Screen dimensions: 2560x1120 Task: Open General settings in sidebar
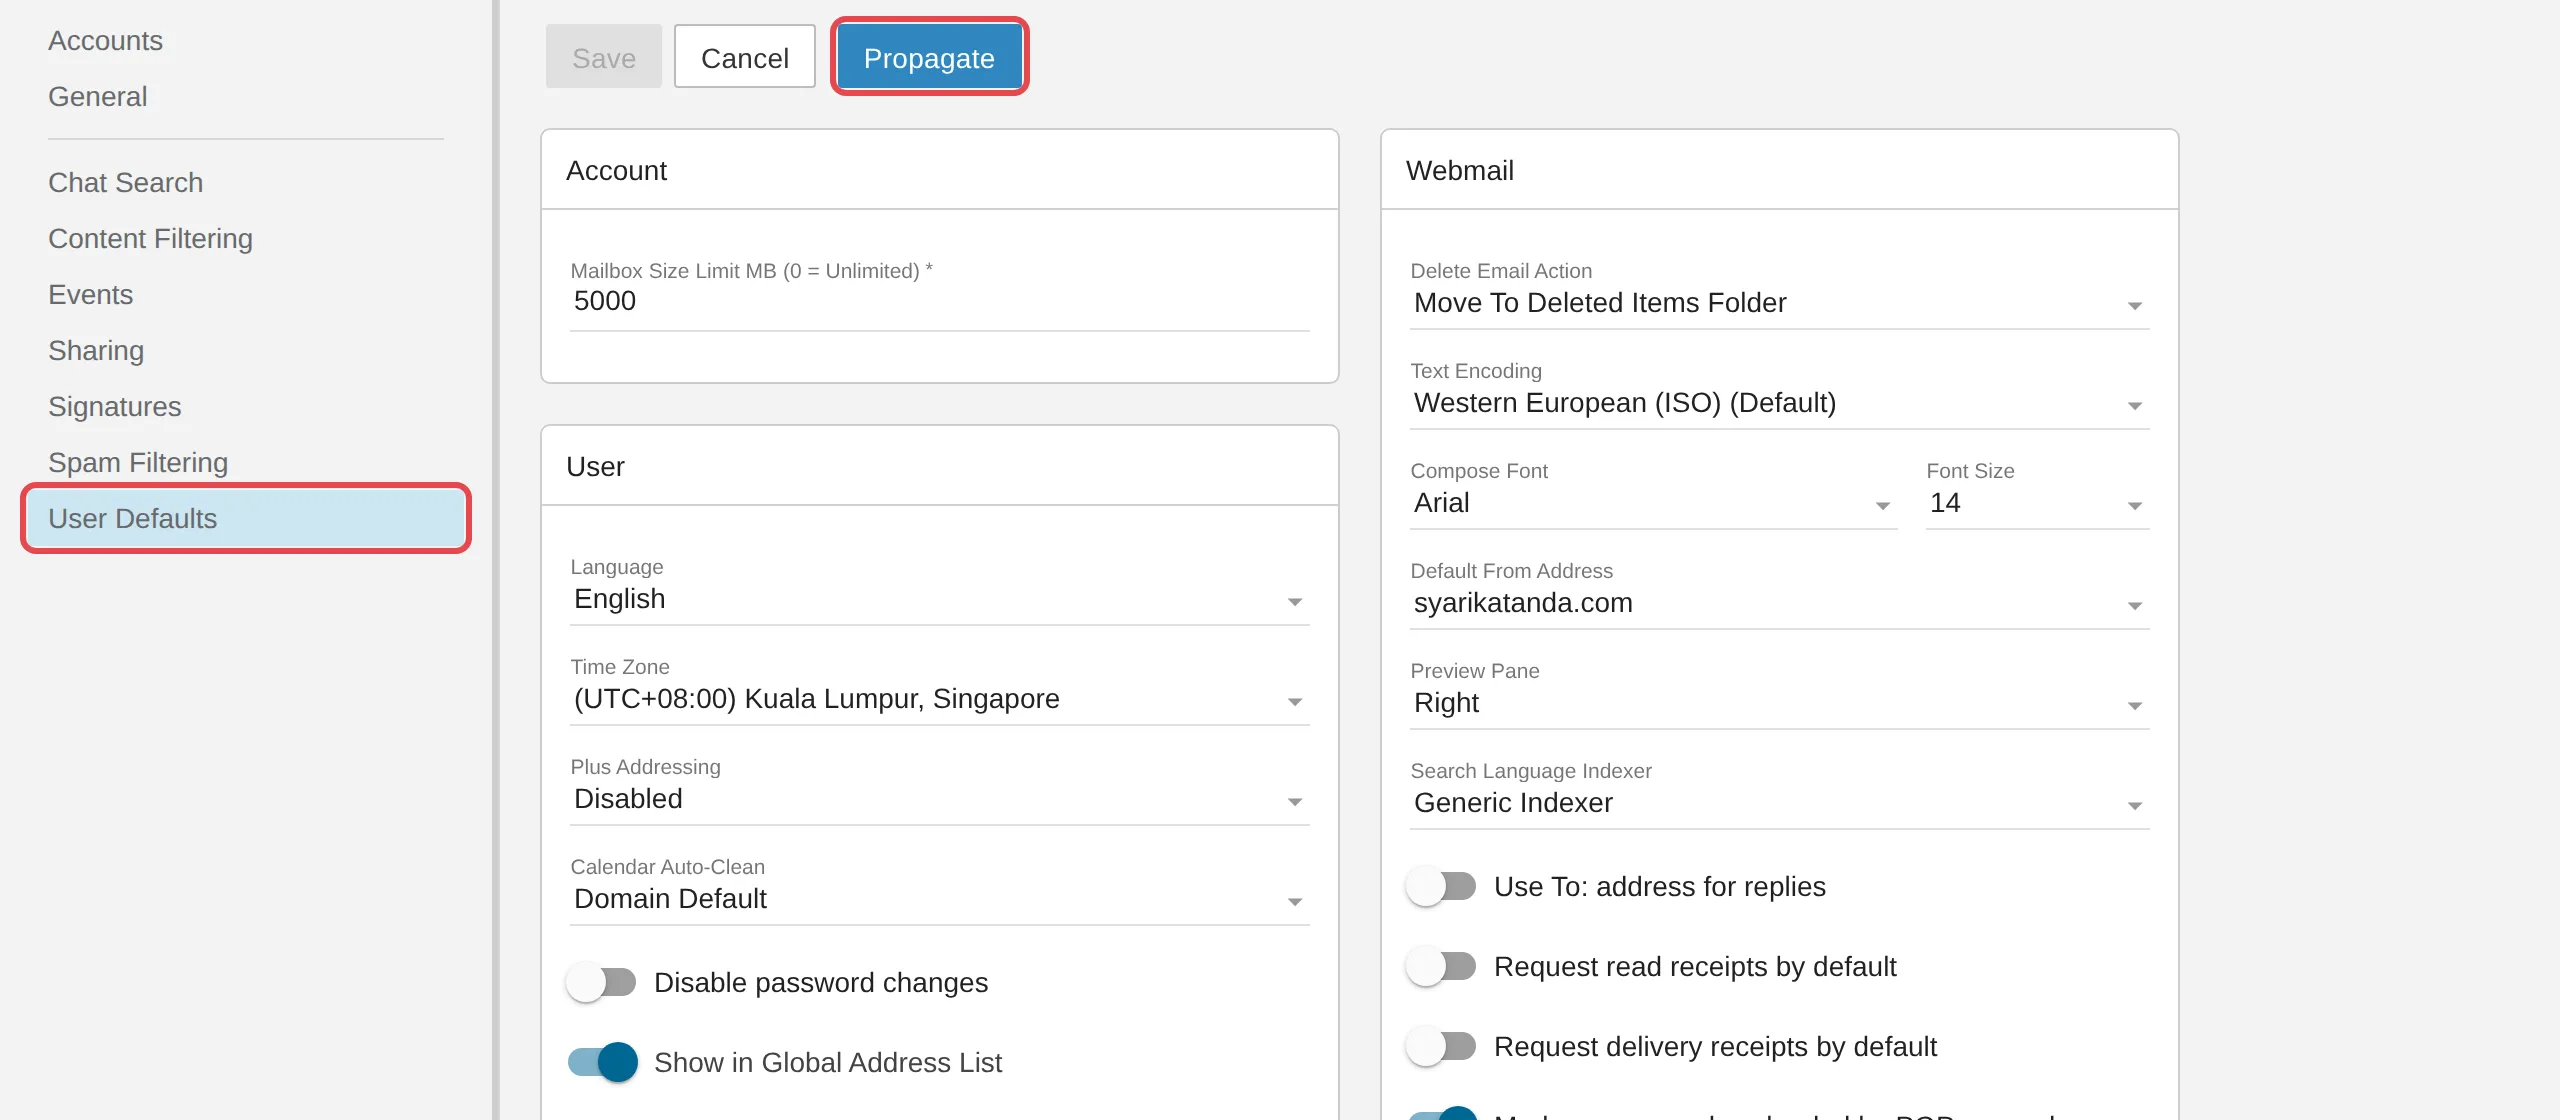pos(98,97)
